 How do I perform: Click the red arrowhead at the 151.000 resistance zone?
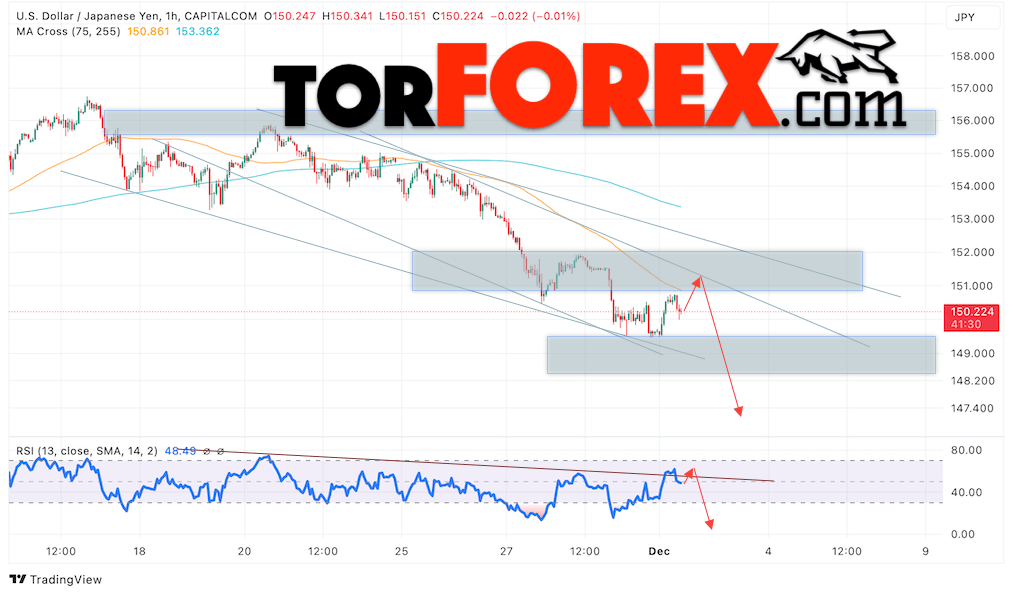[x=697, y=280]
